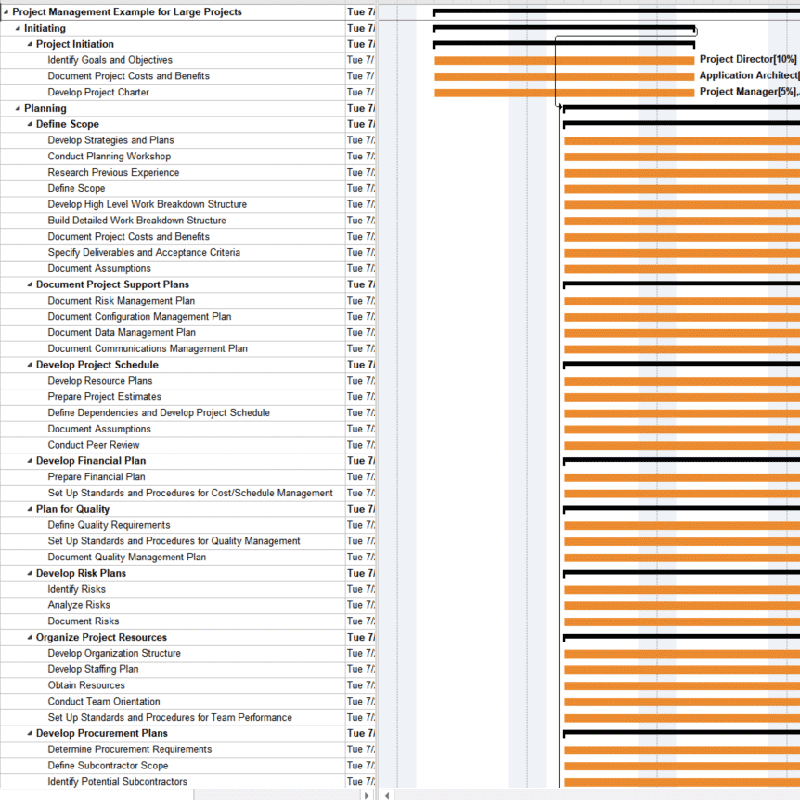Collapse the Develop Project Schedule group
This screenshot has width=800, height=800.
pyautogui.click(x=30, y=365)
